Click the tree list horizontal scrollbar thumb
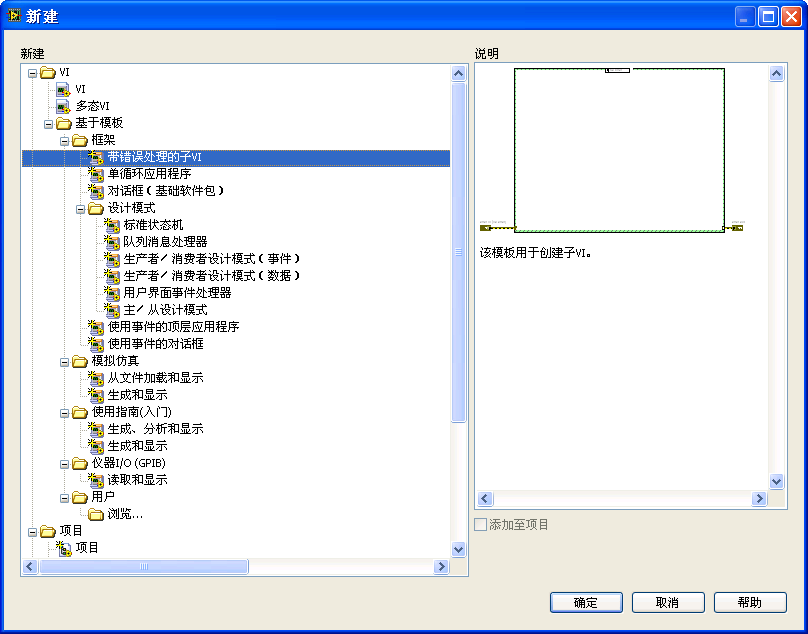 (x=143, y=567)
